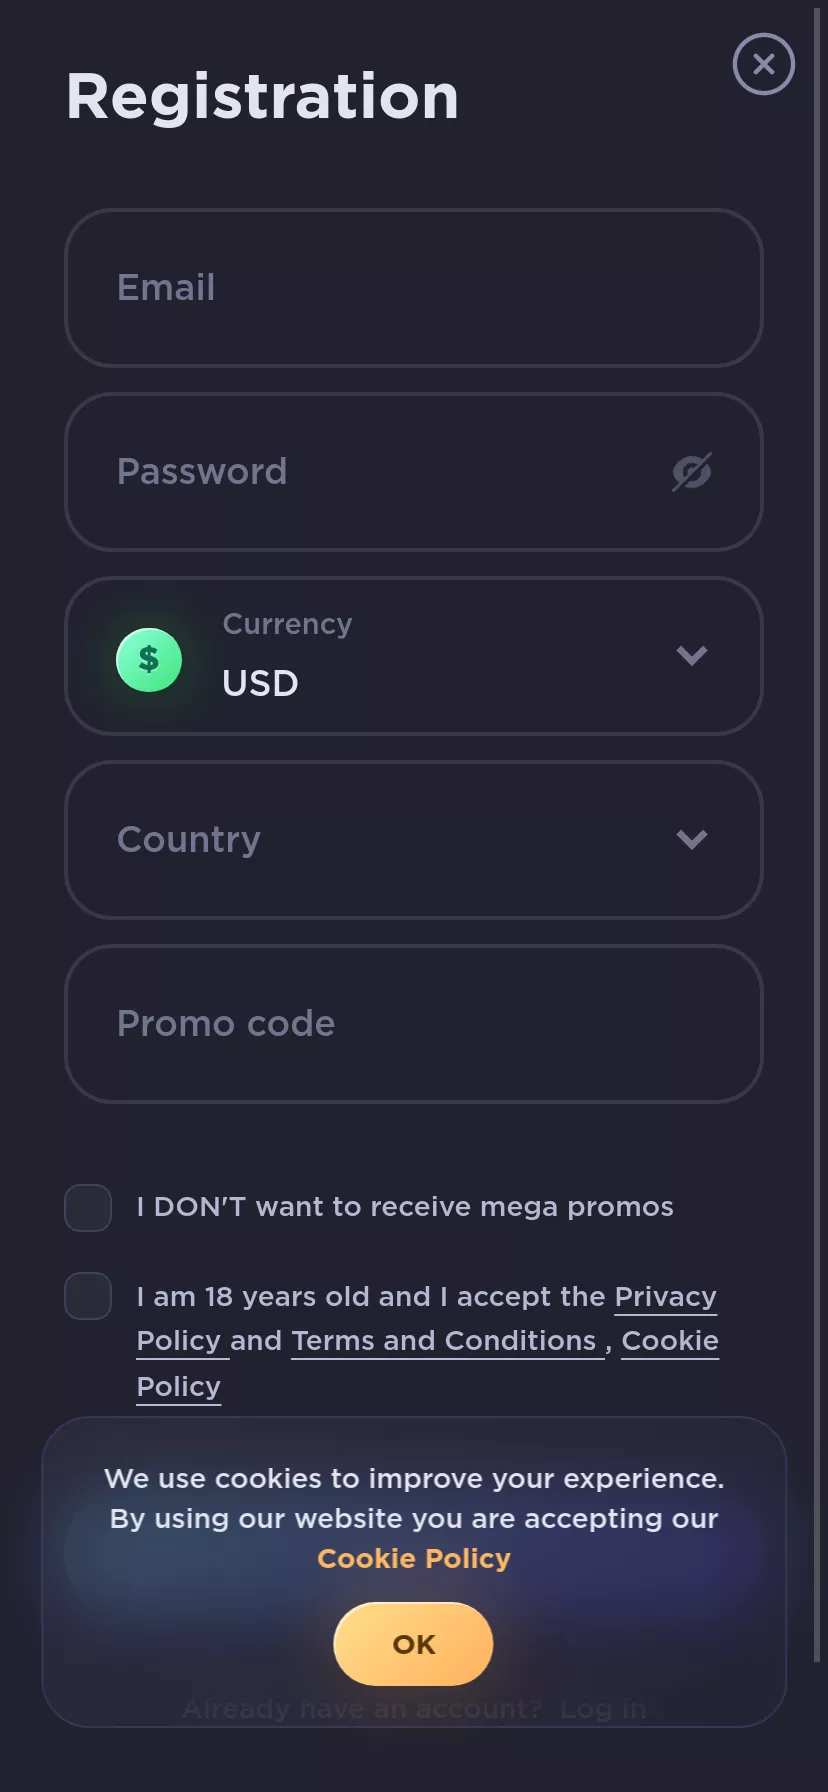The width and height of the screenshot is (828, 1792).
Task: Close the Registration dialog with the X icon
Action: tap(764, 64)
